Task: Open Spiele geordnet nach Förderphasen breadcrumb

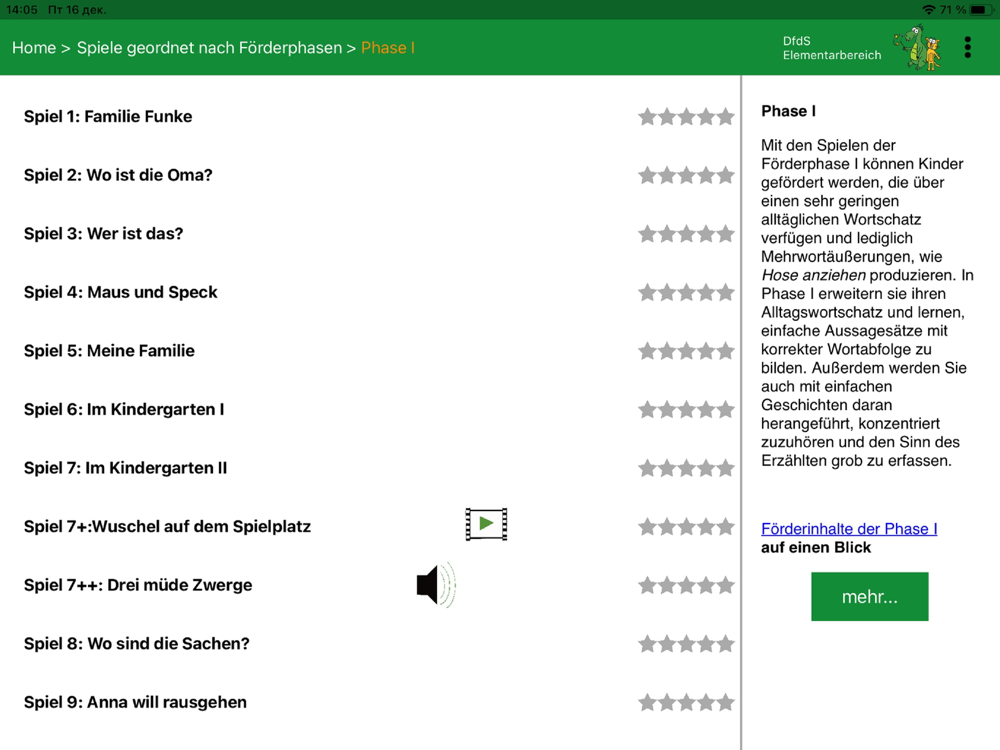Action: tap(209, 48)
